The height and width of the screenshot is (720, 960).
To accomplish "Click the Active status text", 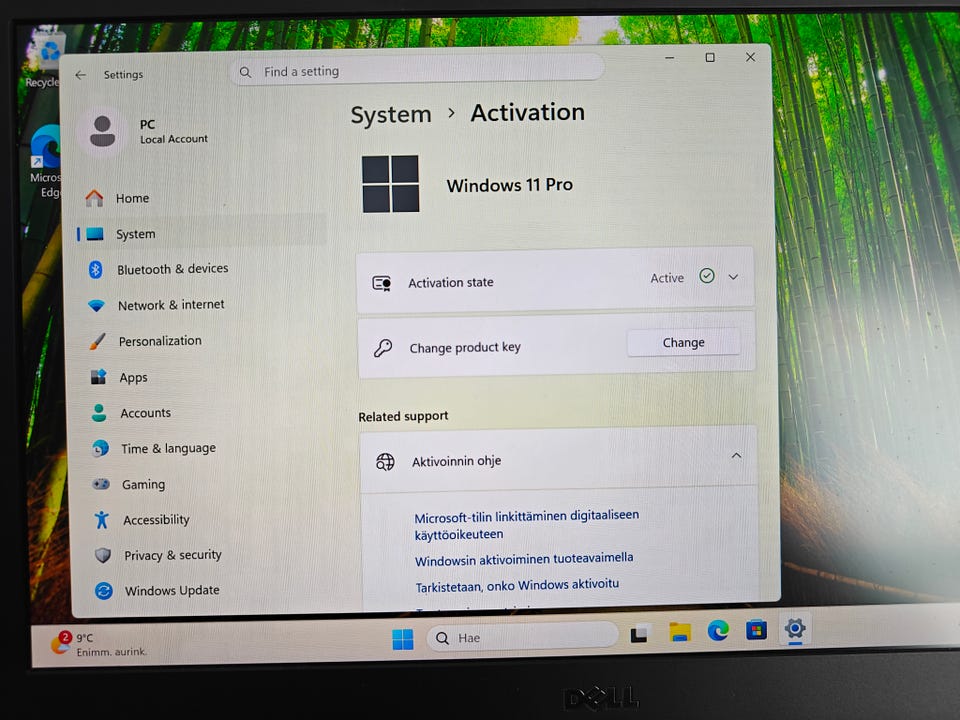I will tap(667, 278).
